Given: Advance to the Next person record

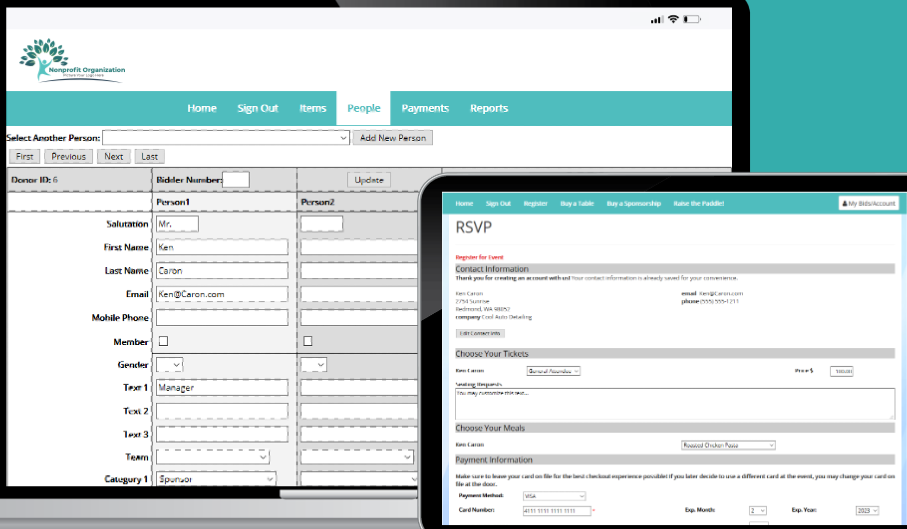Looking at the screenshot, I should pos(113,156).
